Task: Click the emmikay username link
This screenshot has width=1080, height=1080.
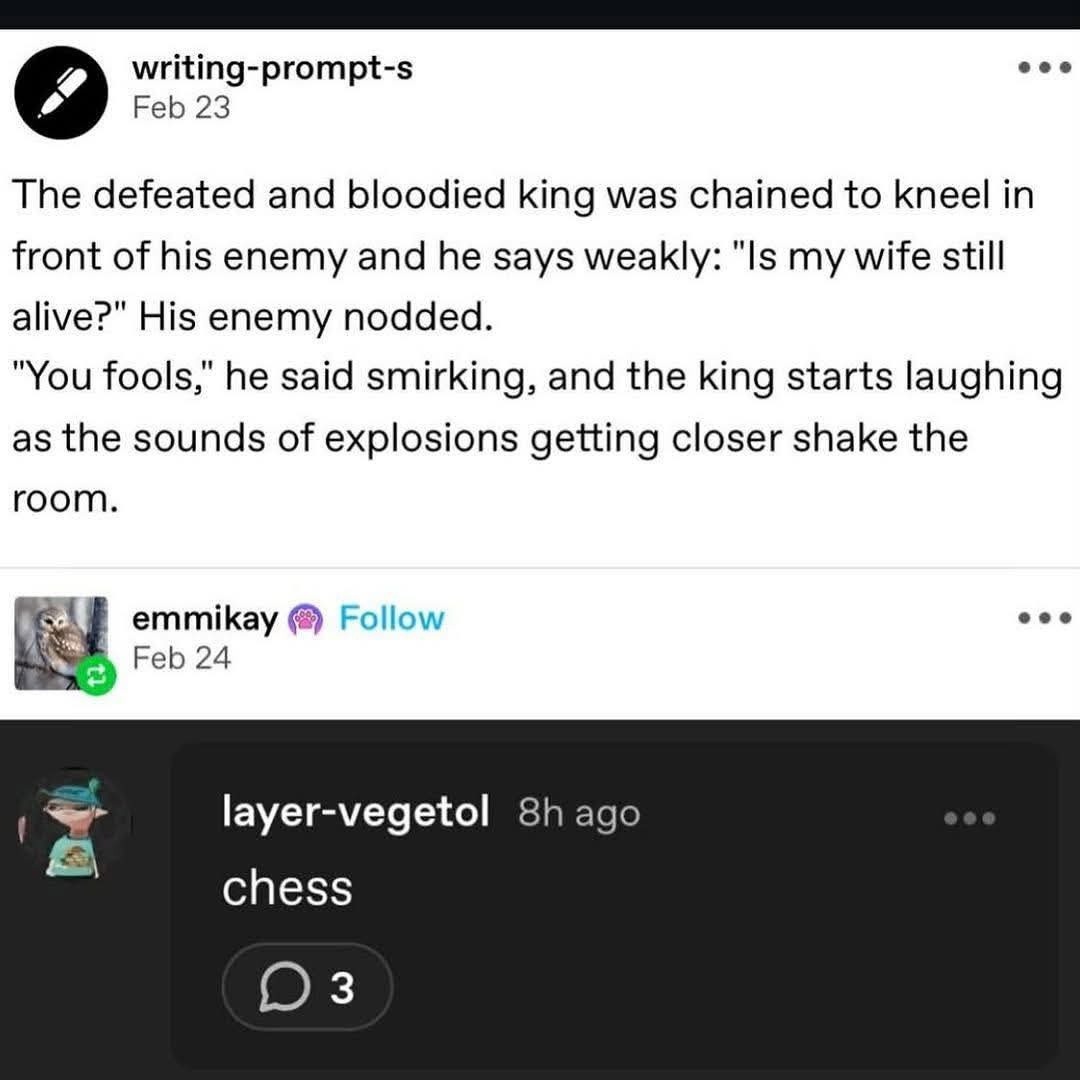Action: click(202, 618)
